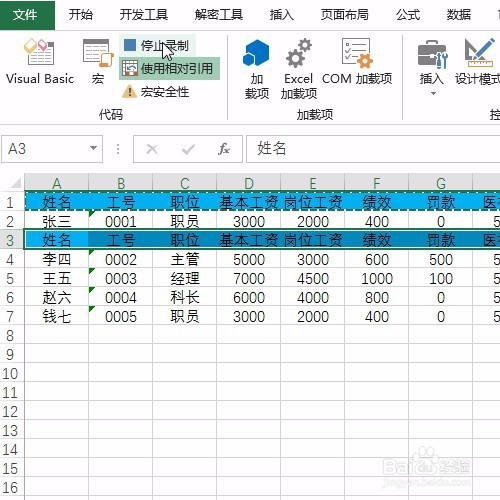Select column B header
This screenshot has width=500, height=500.
coord(121,183)
